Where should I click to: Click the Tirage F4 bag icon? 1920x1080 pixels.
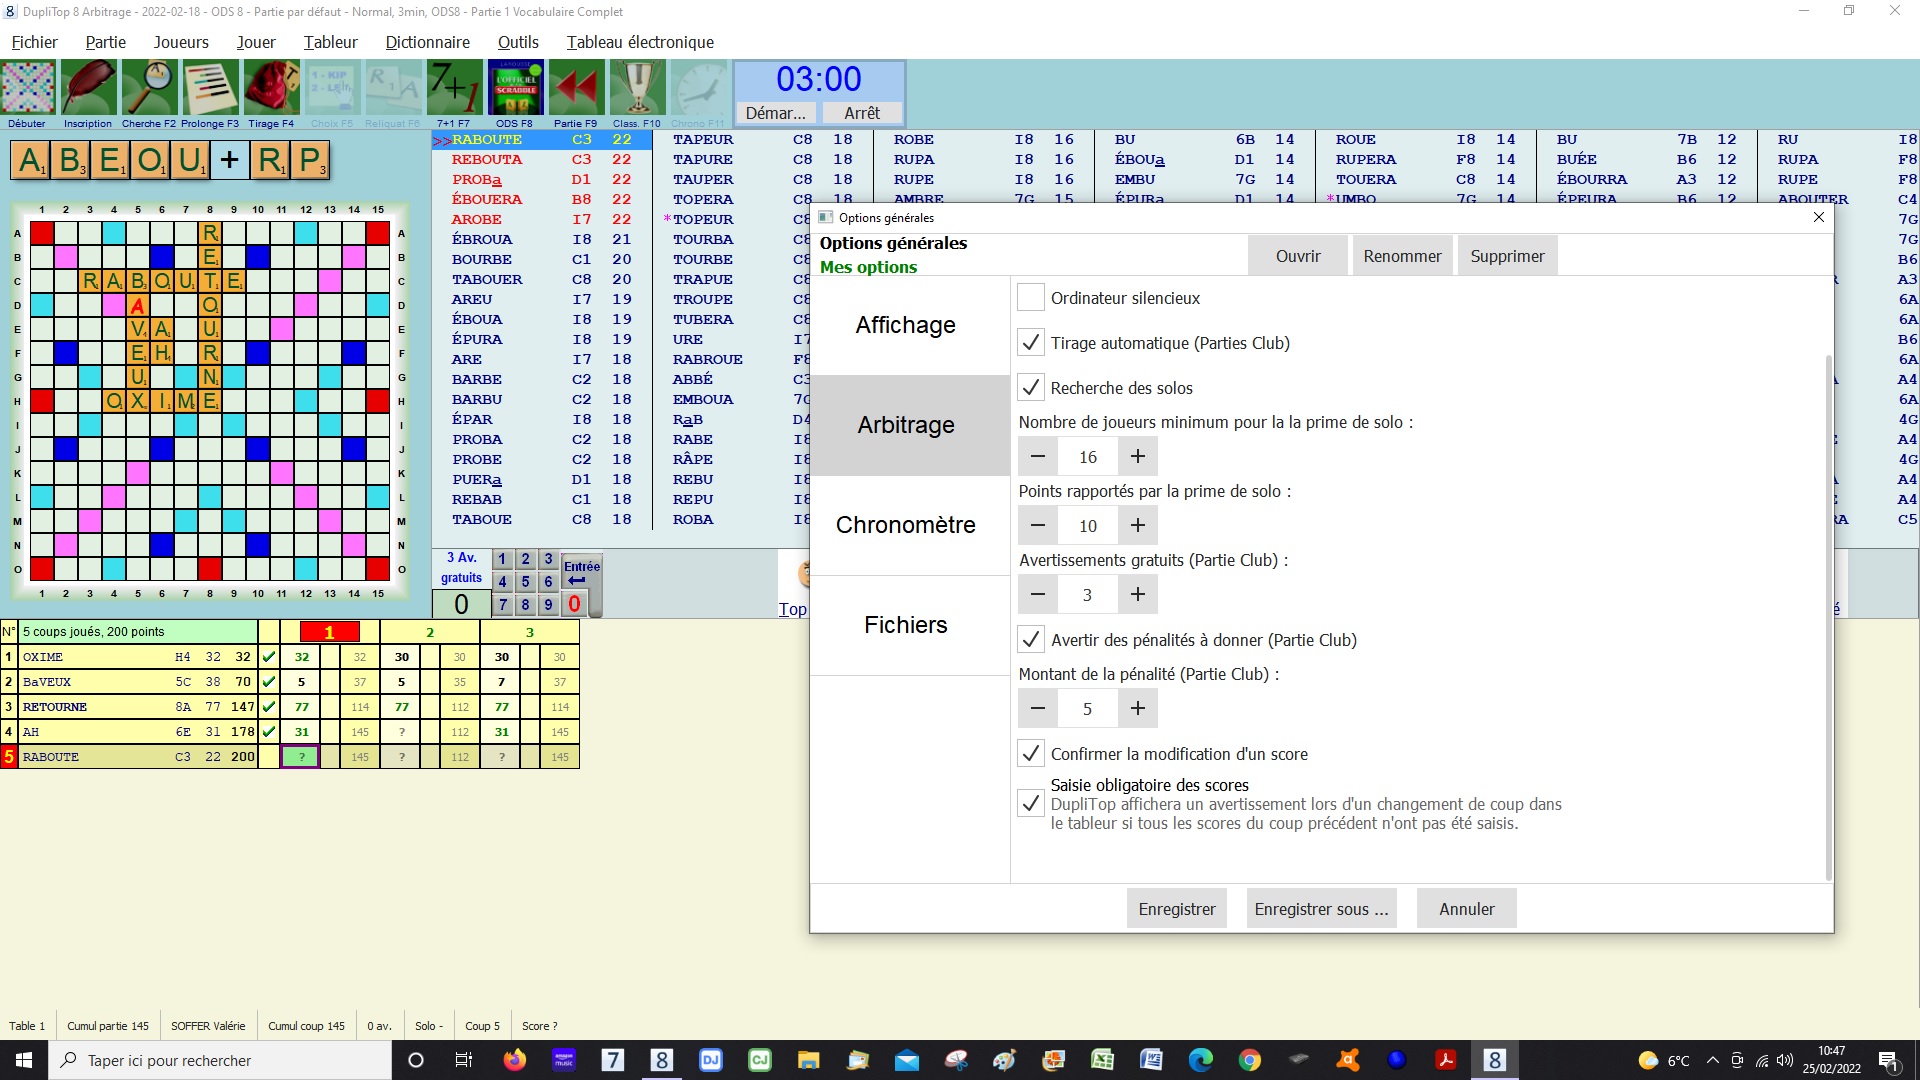tap(271, 89)
